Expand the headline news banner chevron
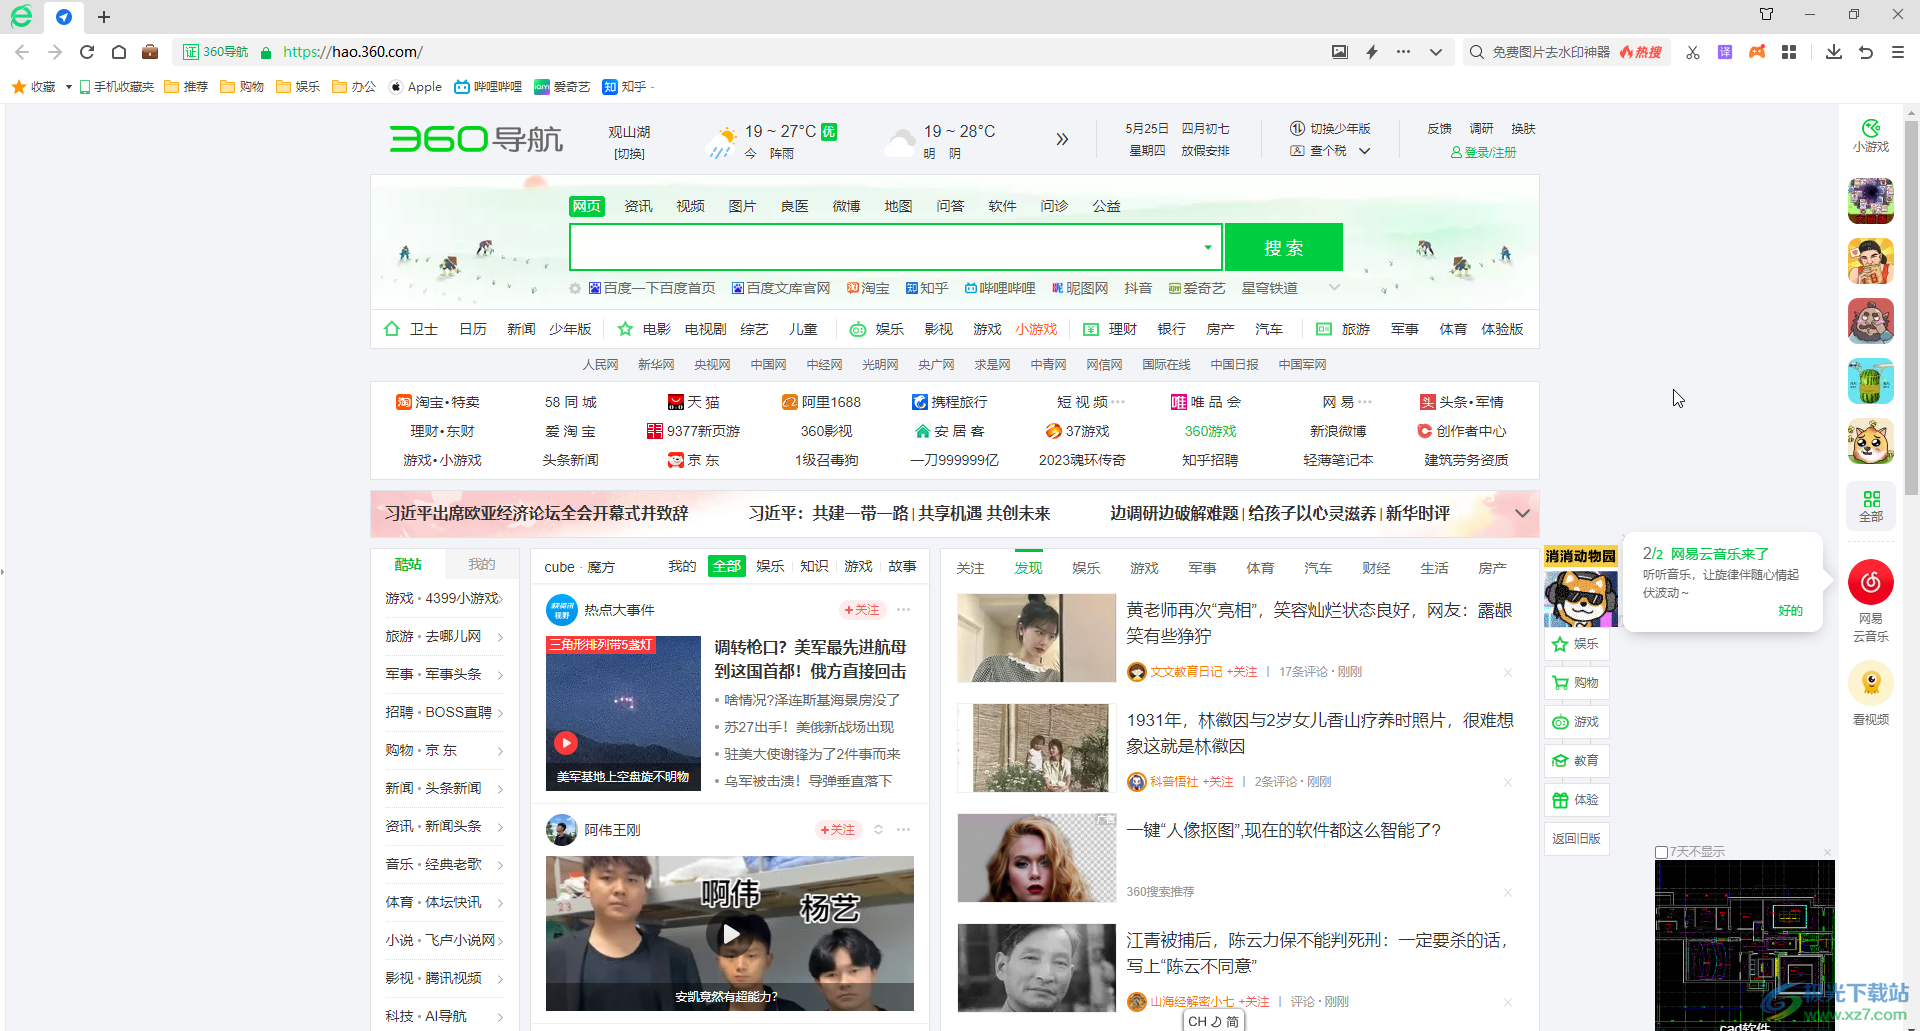 [1522, 513]
